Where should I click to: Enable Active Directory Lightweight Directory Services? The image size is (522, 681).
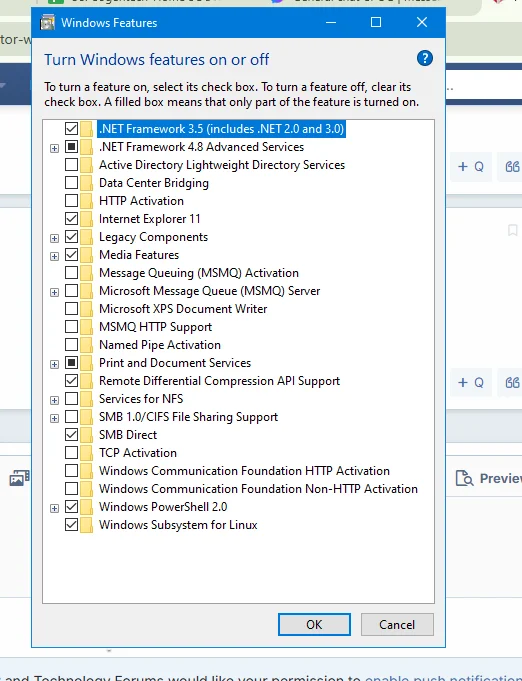[x=71, y=165]
